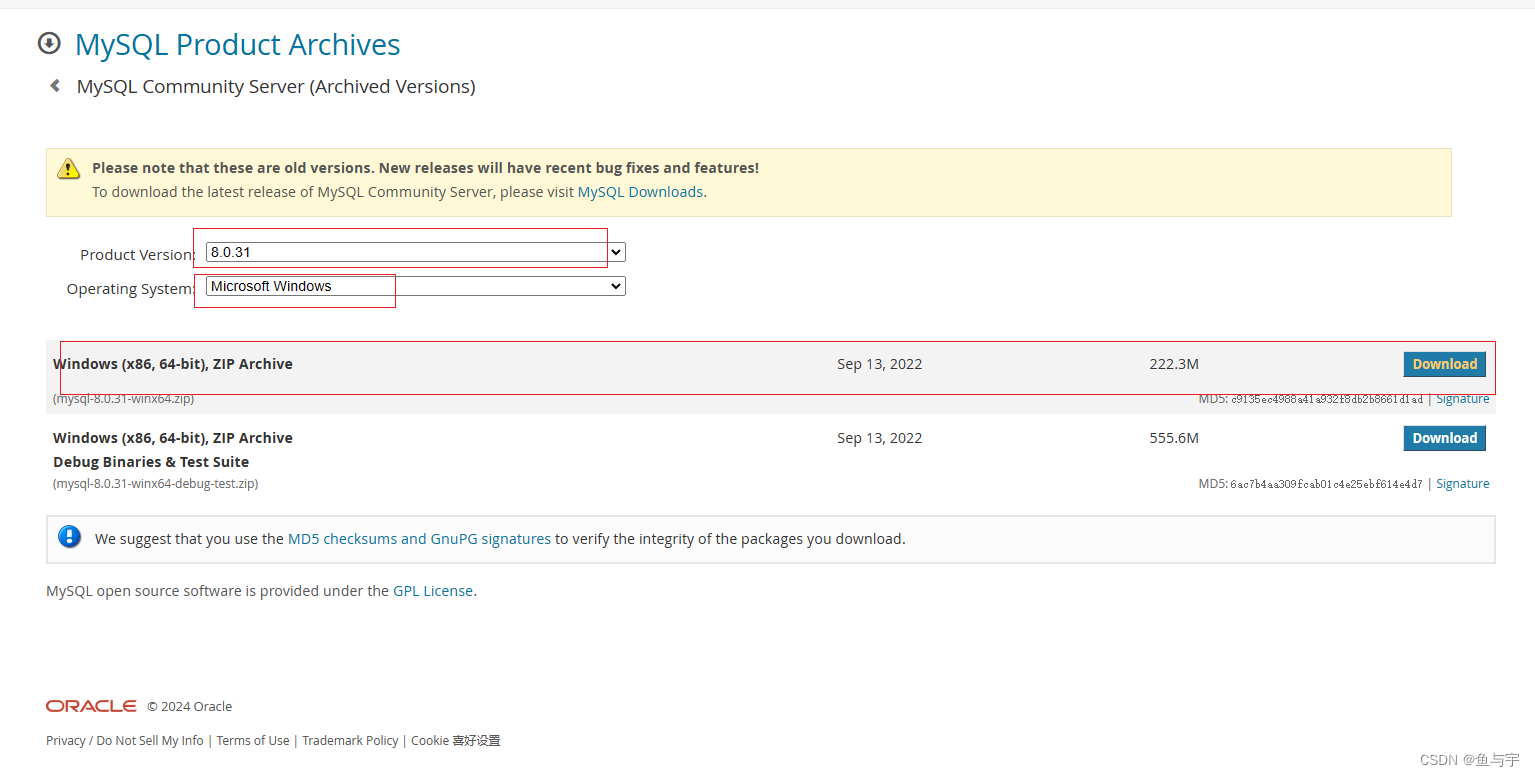The image size is (1535, 776).
Task: Click the Oracle logo in footer
Action: click(91, 706)
